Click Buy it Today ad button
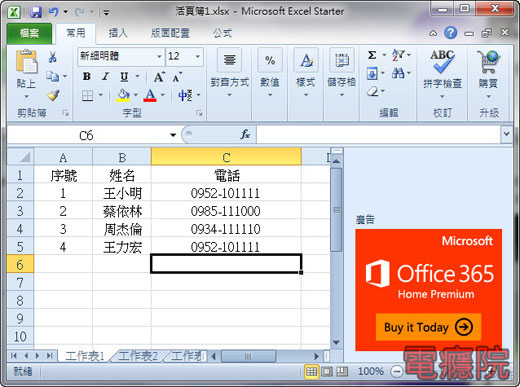520x387 pixels. click(428, 327)
